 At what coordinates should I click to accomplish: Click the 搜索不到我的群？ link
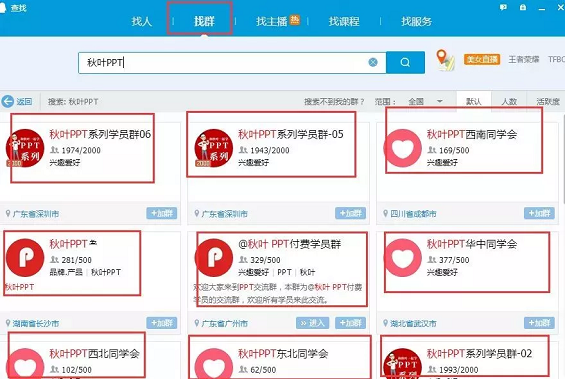pyautogui.click(x=334, y=102)
